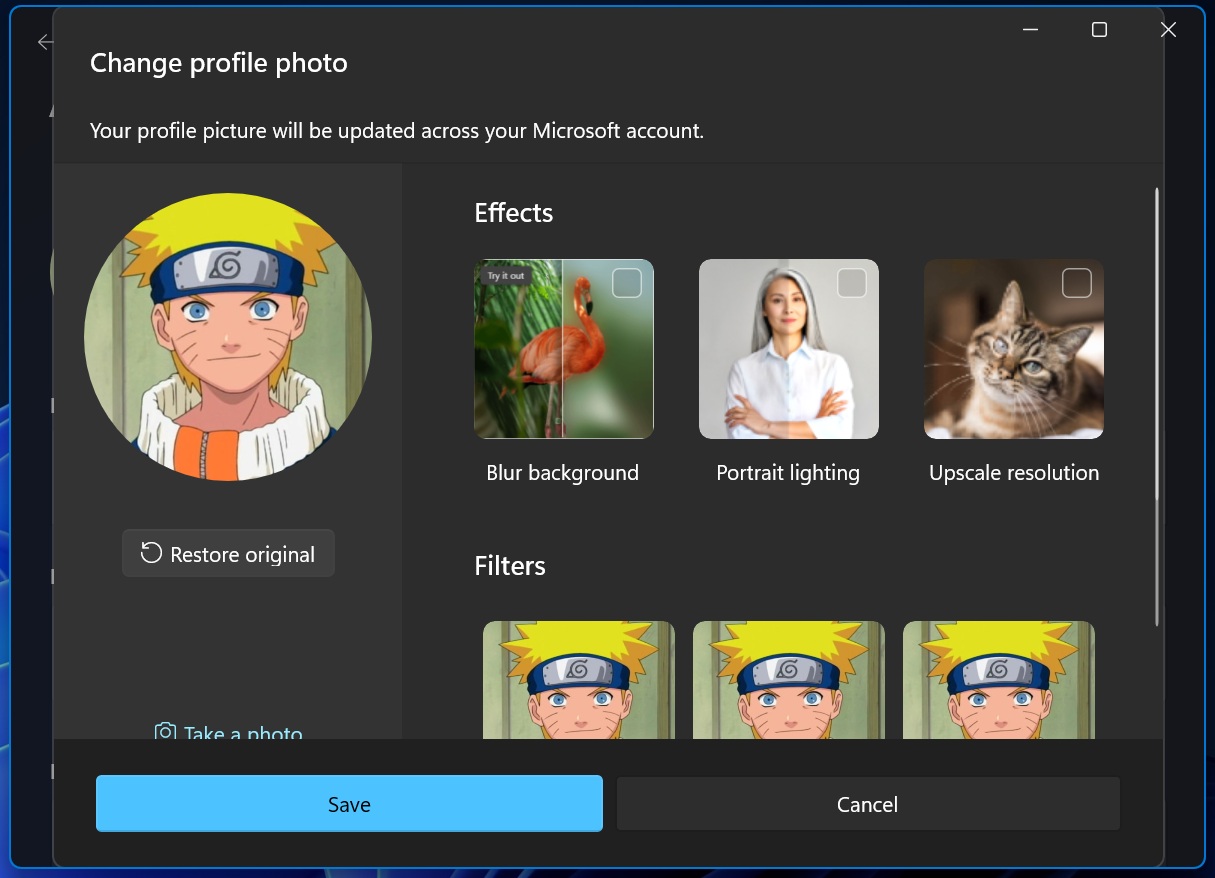Click the Restore original button
This screenshot has width=1215, height=878.
[228, 553]
